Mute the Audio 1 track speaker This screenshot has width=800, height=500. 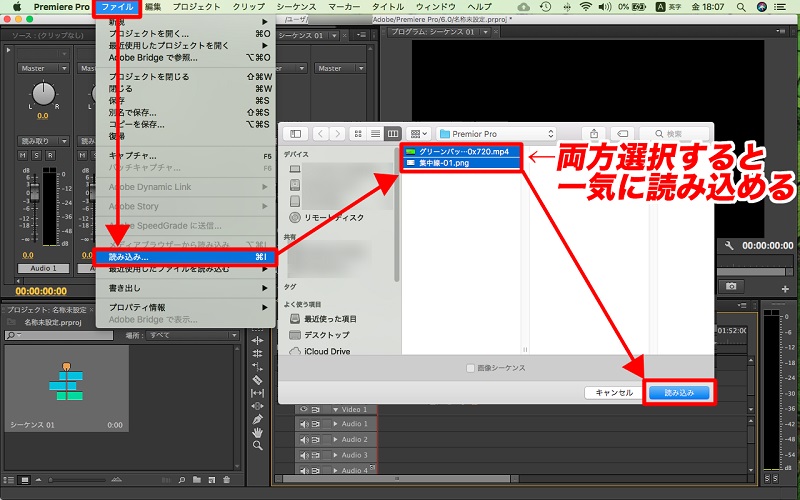tap(304, 424)
